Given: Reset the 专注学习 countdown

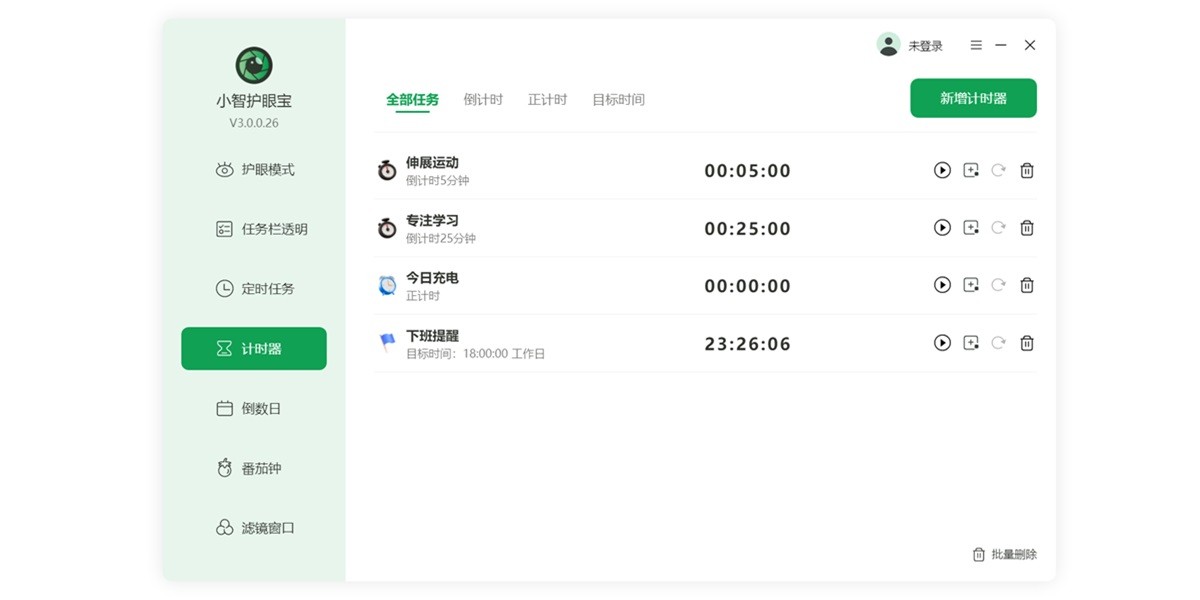Looking at the screenshot, I should point(997,228).
